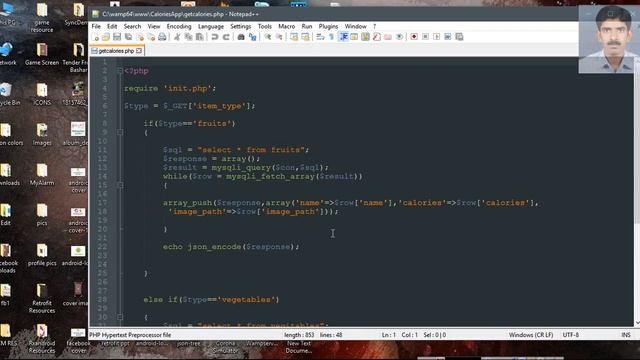Select the getcalories.php document tab
The width and height of the screenshot is (640, 360).
116,51
